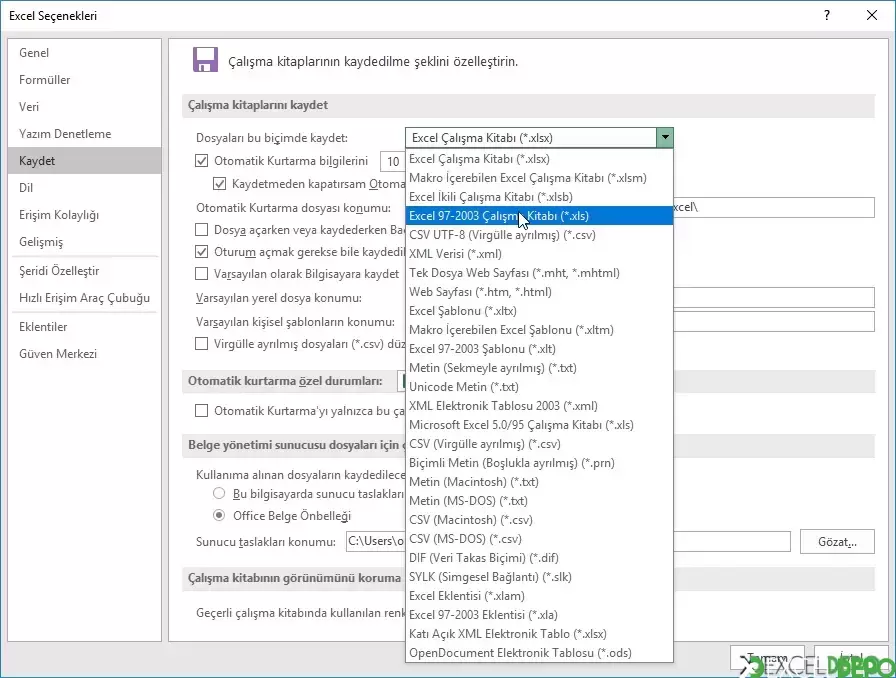Open Güven Merkezi settings
This screenshot has height=678, width=896.
pyautogui.click(x=85, y=354)
